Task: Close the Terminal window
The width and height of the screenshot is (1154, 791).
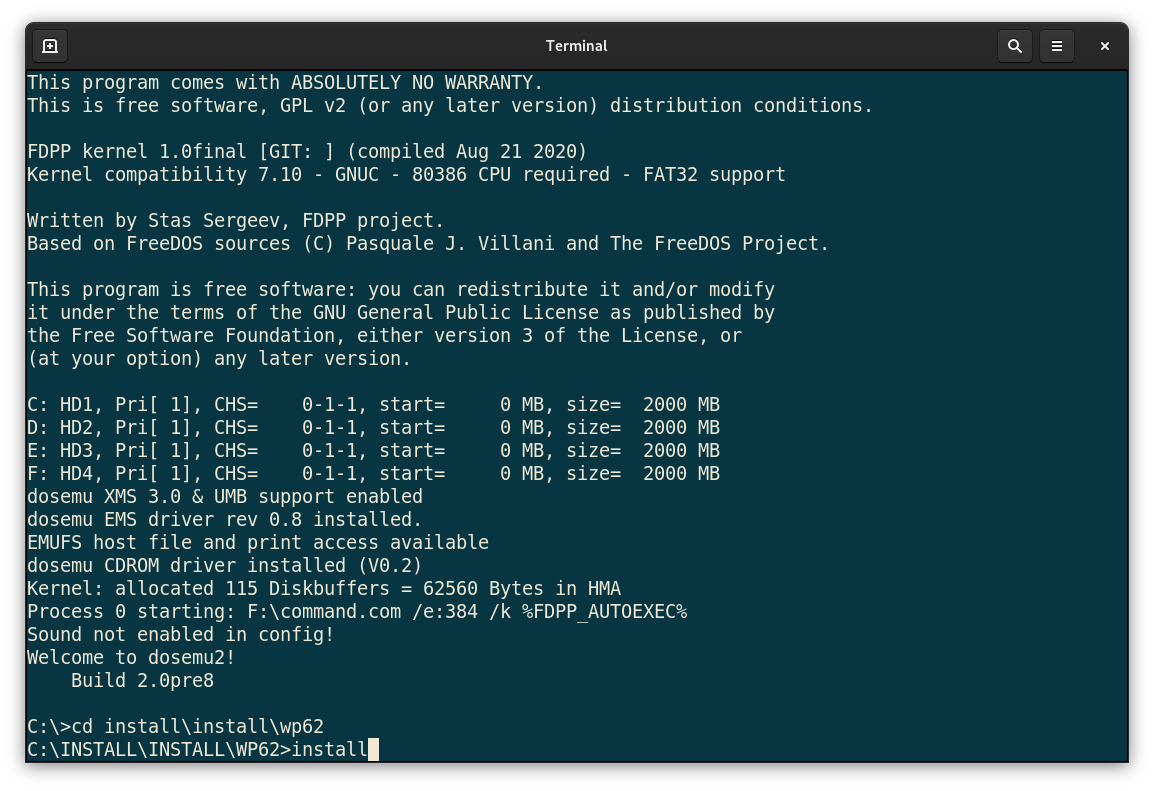Action: pyautogui.click(x=1104, y=46)
